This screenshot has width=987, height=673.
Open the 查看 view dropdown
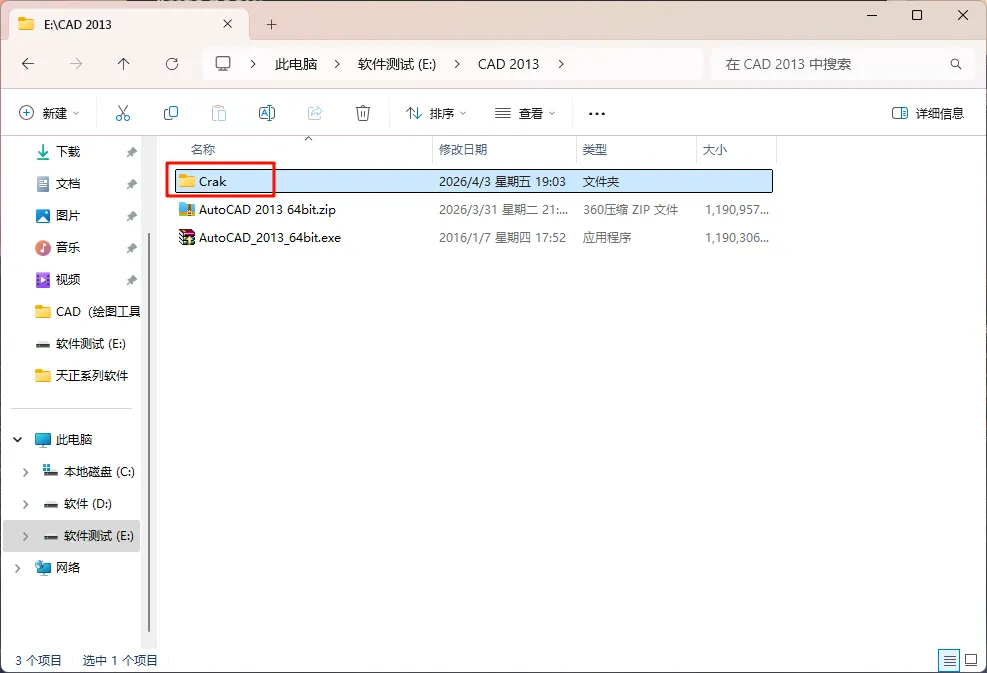click(x=524, y=113)
